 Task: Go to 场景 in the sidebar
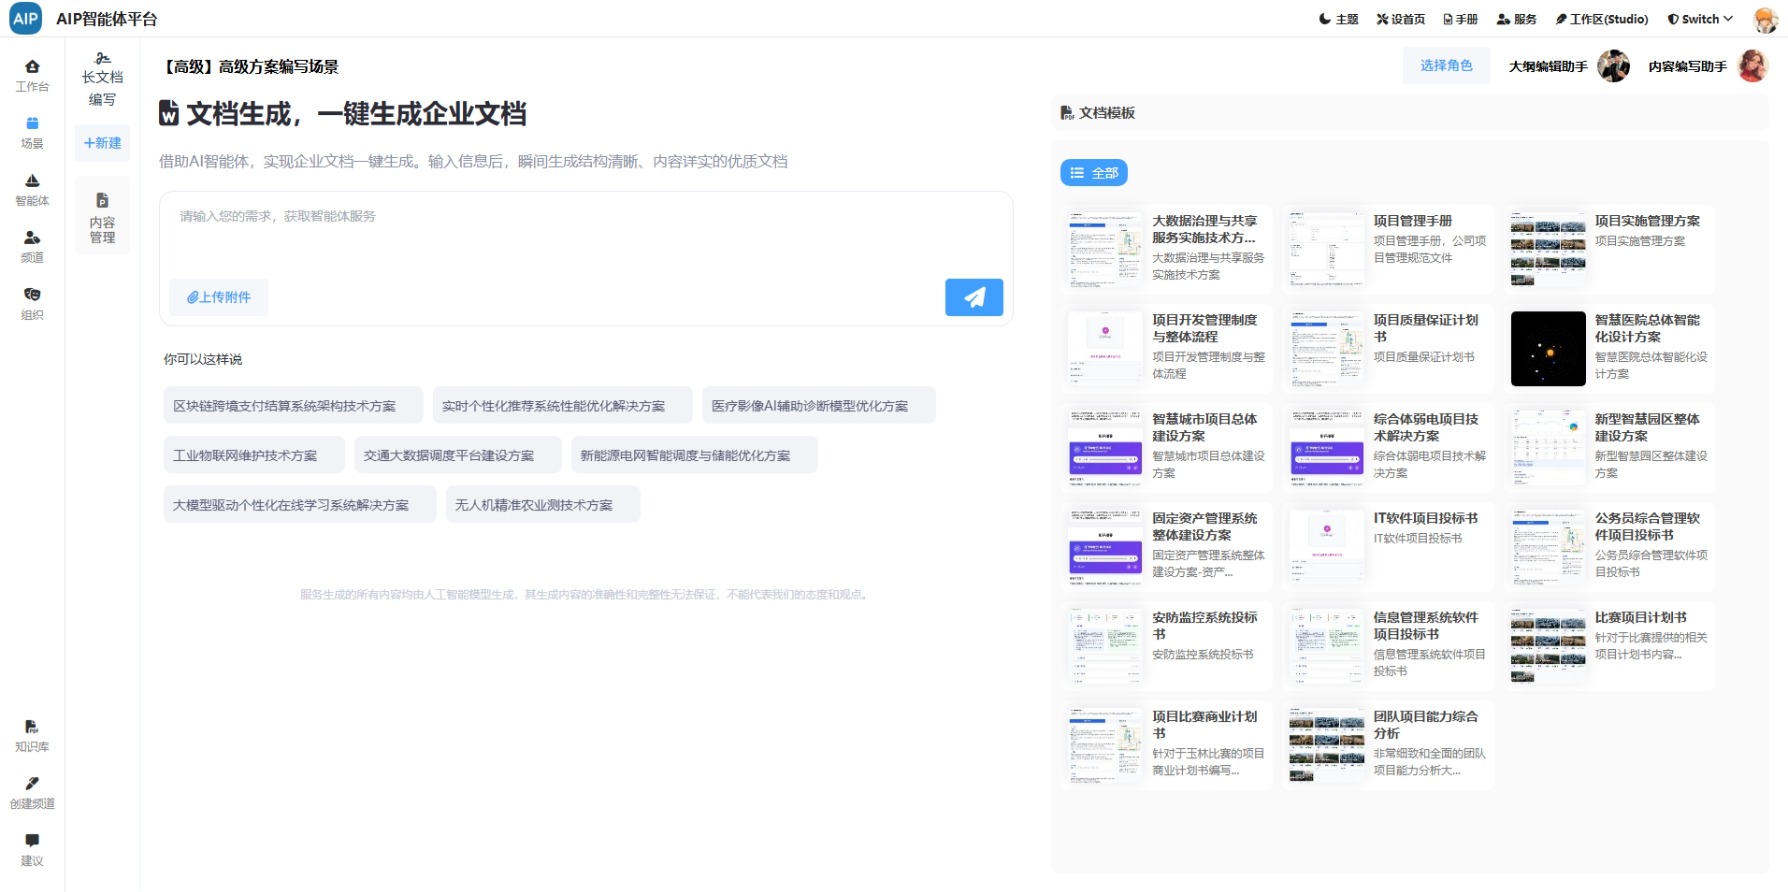click(32, 132)
